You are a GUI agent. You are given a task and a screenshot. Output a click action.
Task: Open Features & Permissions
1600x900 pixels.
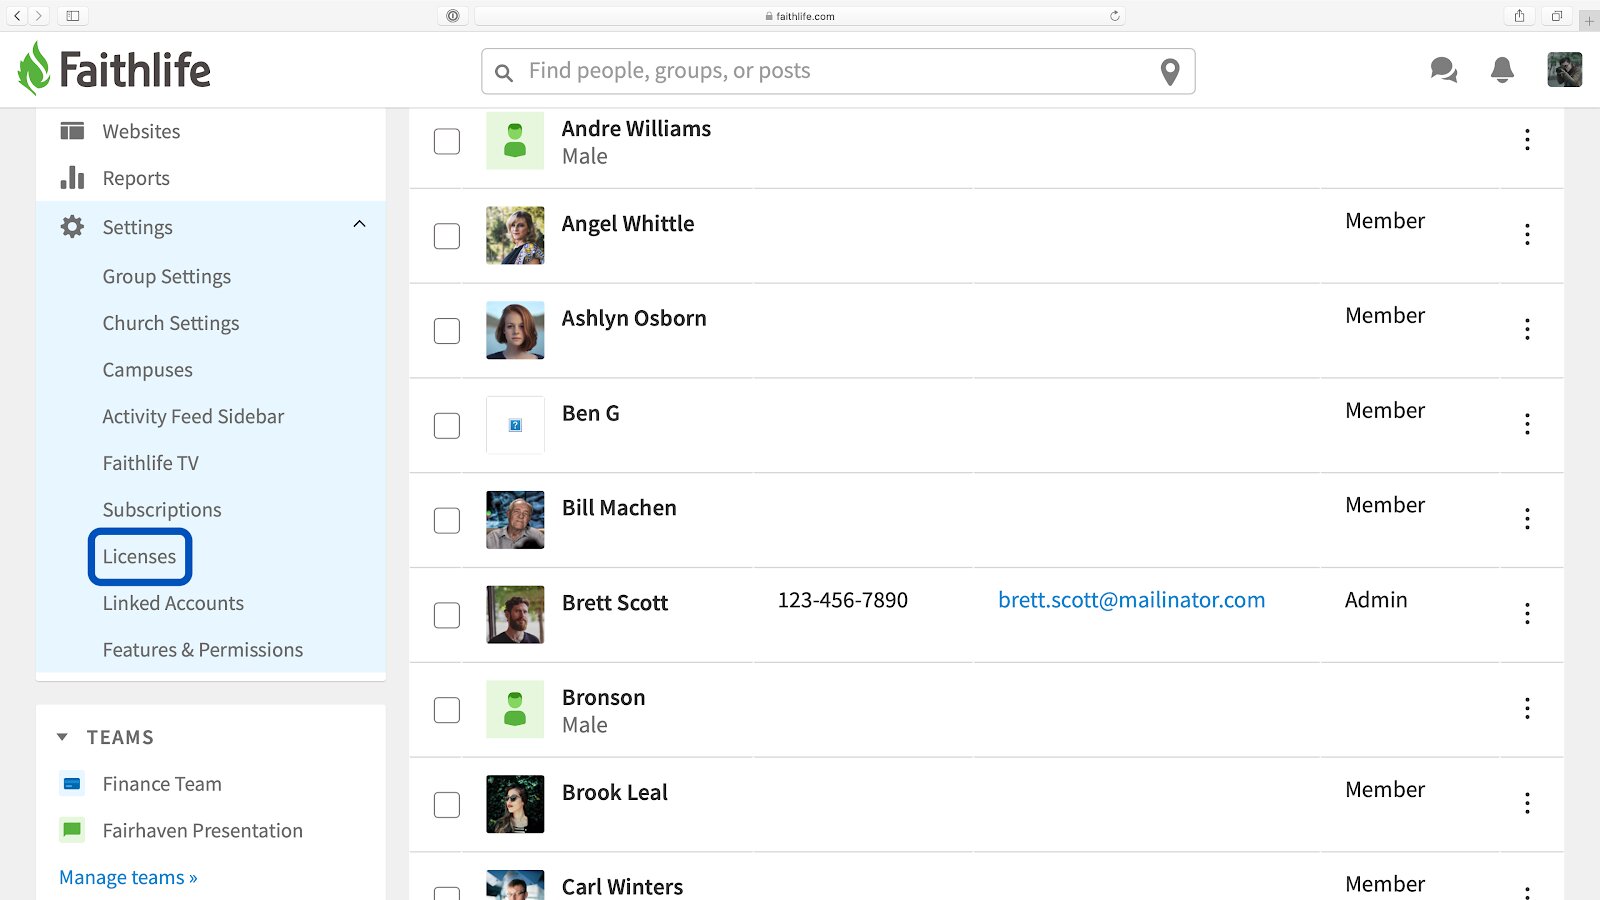(203, 650)
